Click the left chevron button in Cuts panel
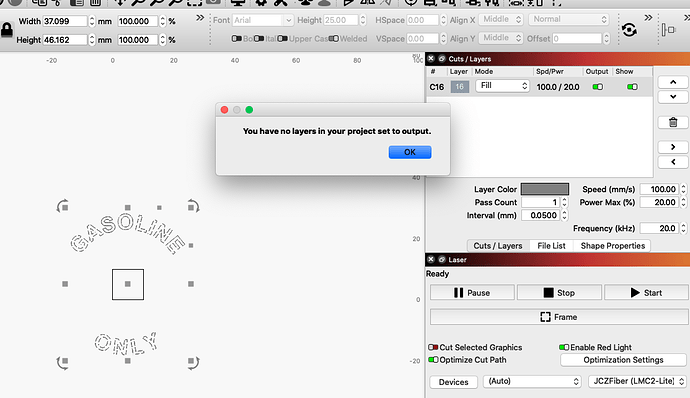The image size is (690, 398). [673, 162]
